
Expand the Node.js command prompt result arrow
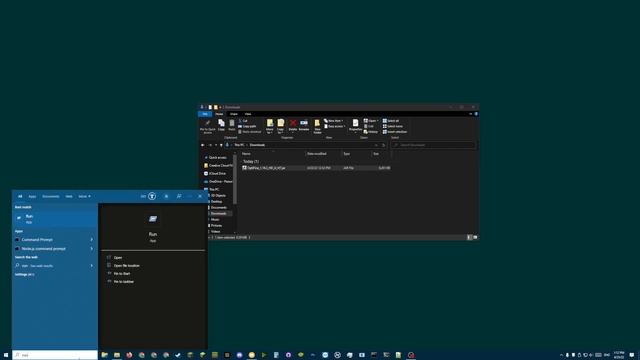tap(91, 249)
